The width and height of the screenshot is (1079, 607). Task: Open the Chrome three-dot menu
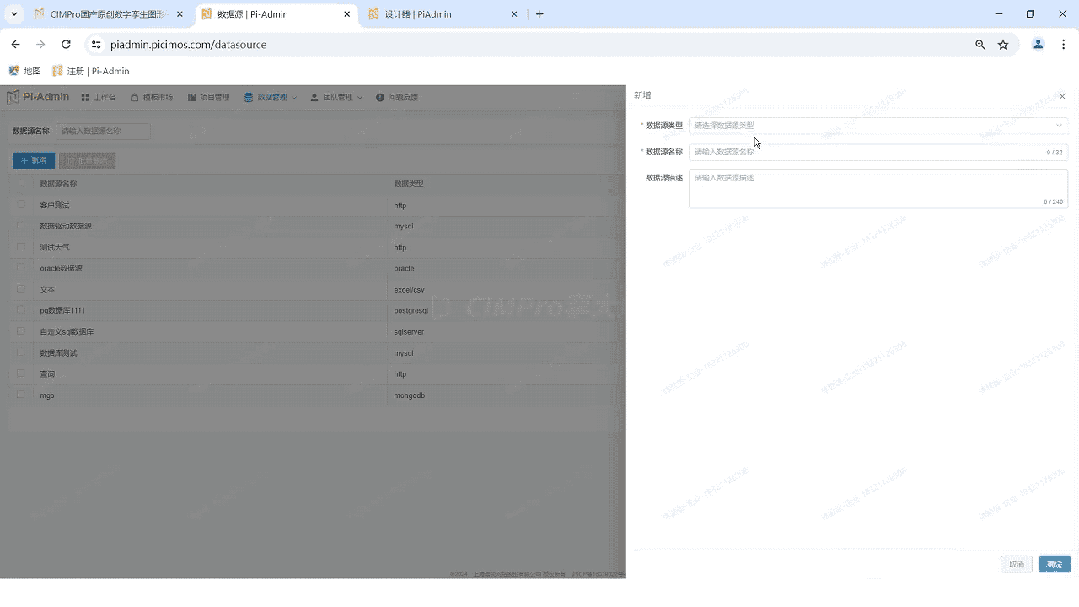(x=1063, y=44)
